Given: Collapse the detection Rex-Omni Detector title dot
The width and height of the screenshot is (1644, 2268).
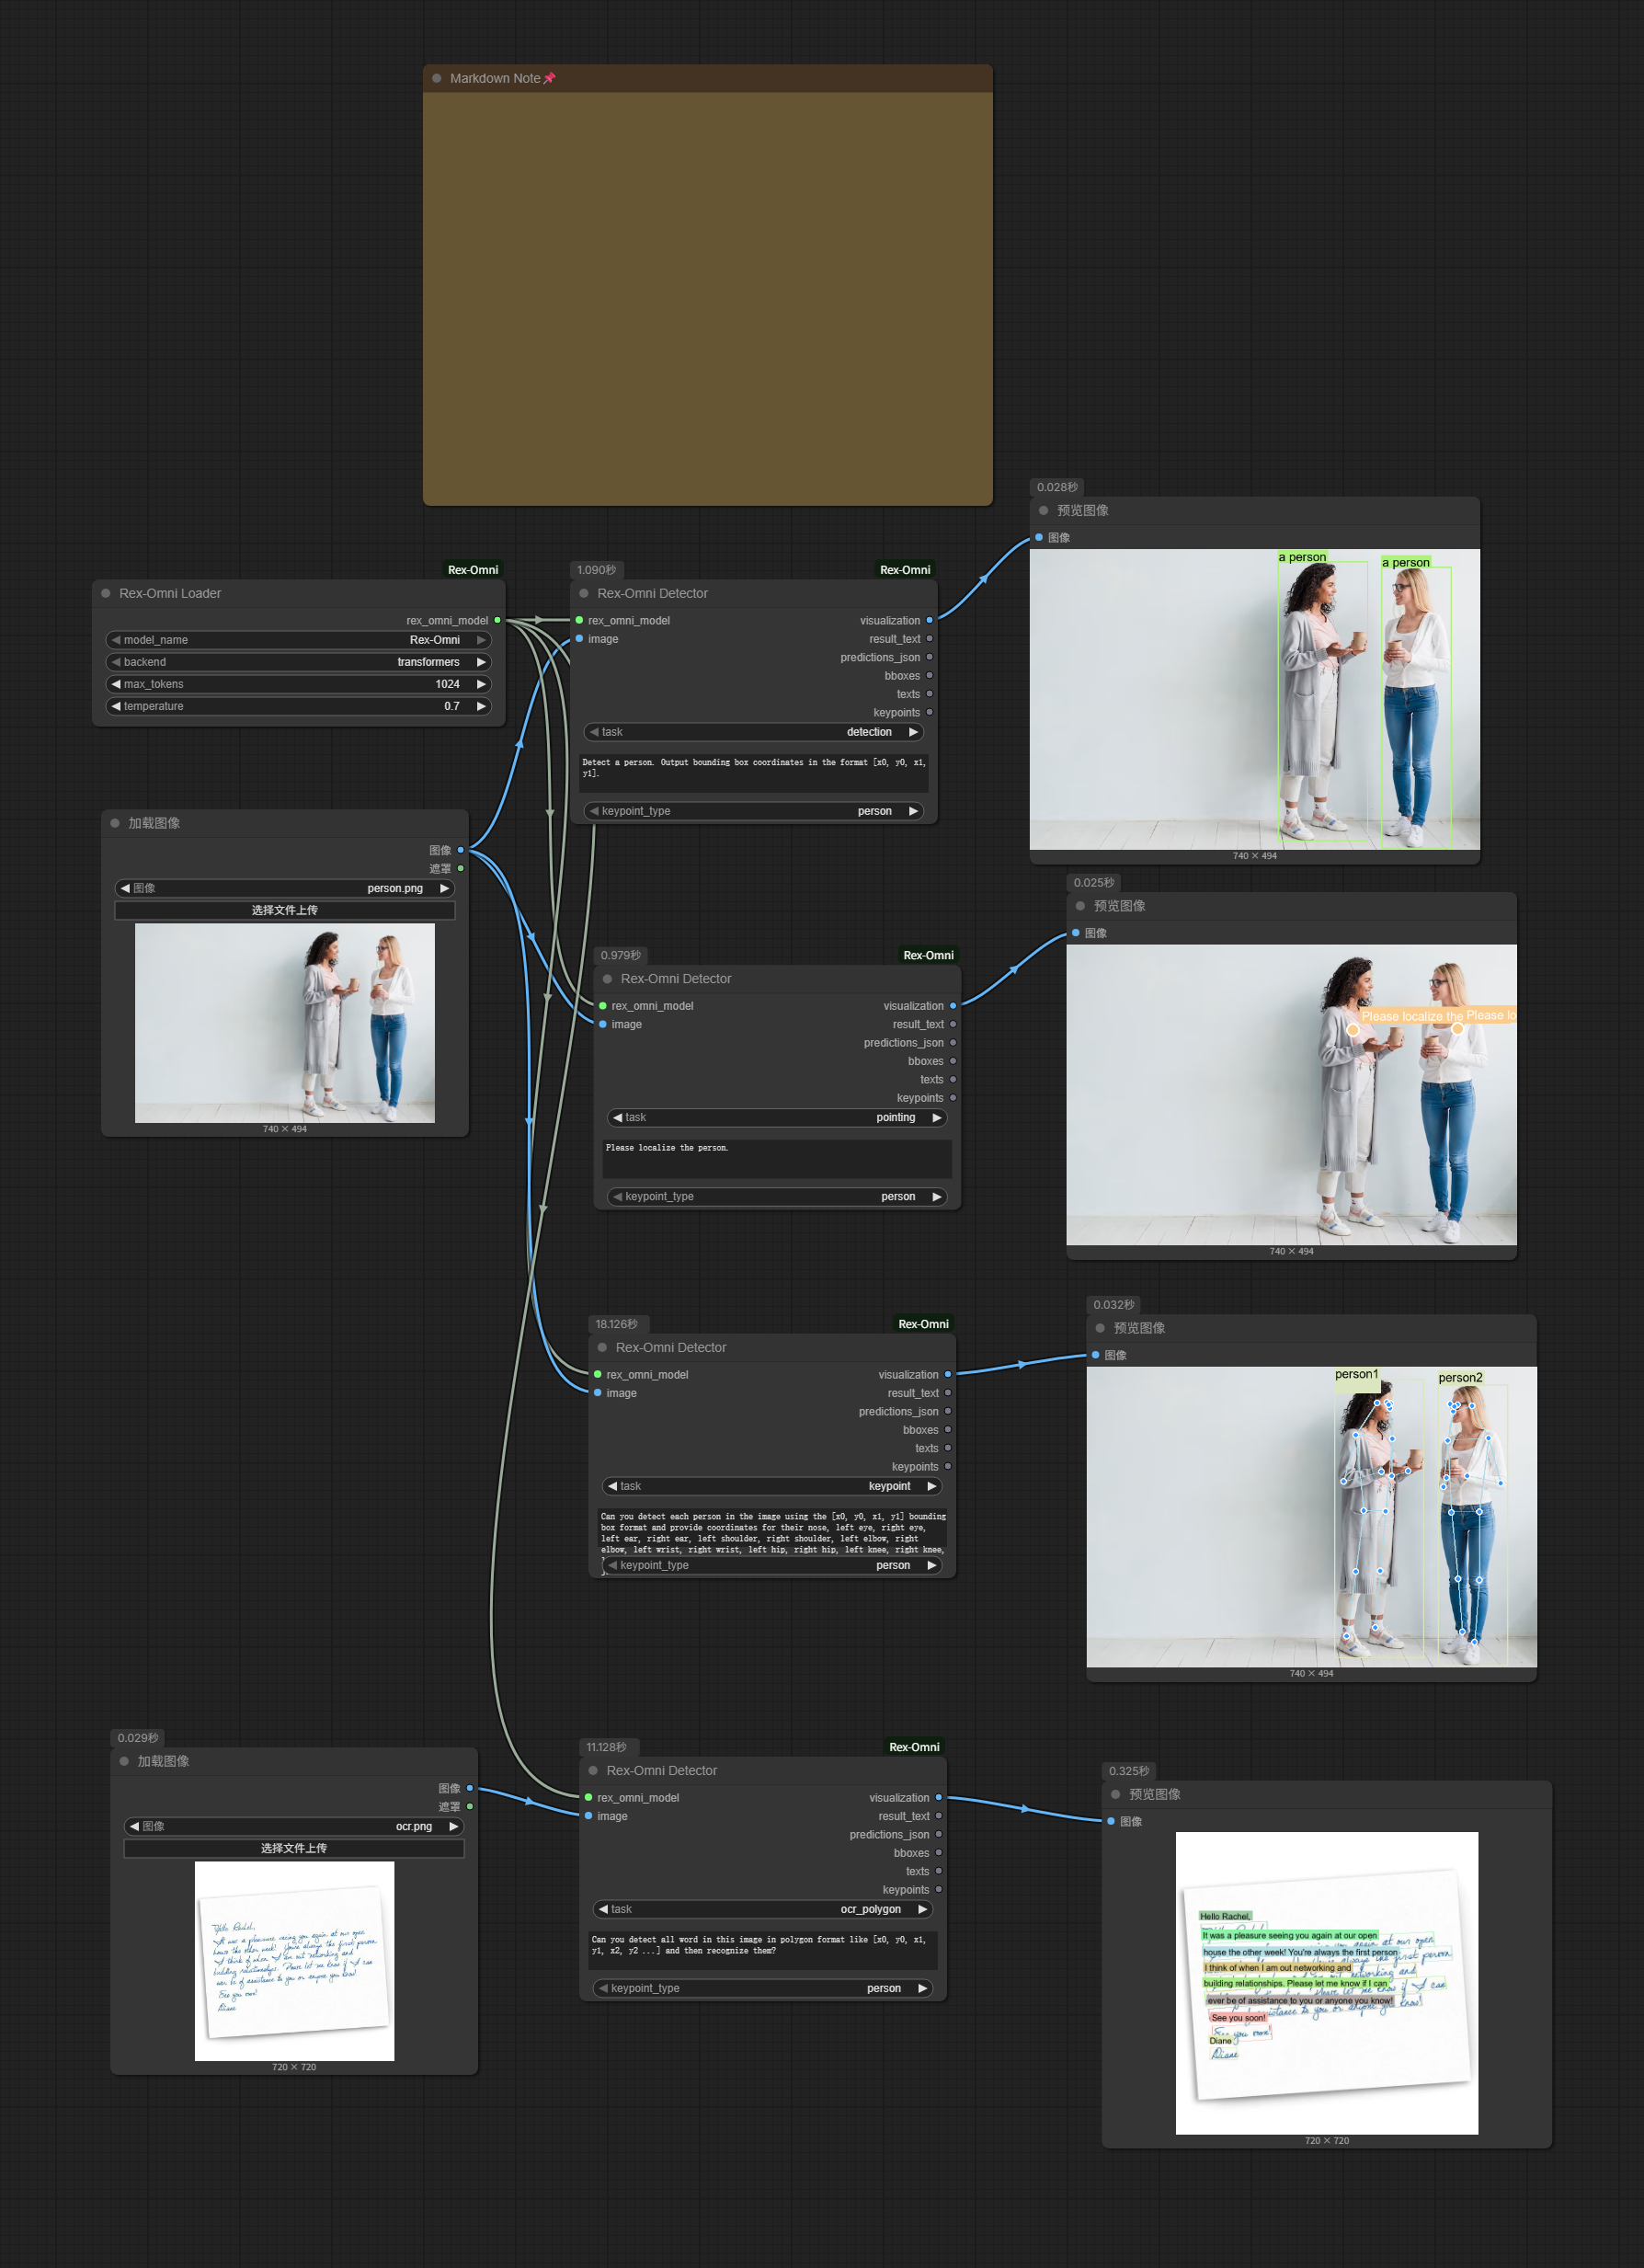Looking at the screenshot, I should click(584, 593).
